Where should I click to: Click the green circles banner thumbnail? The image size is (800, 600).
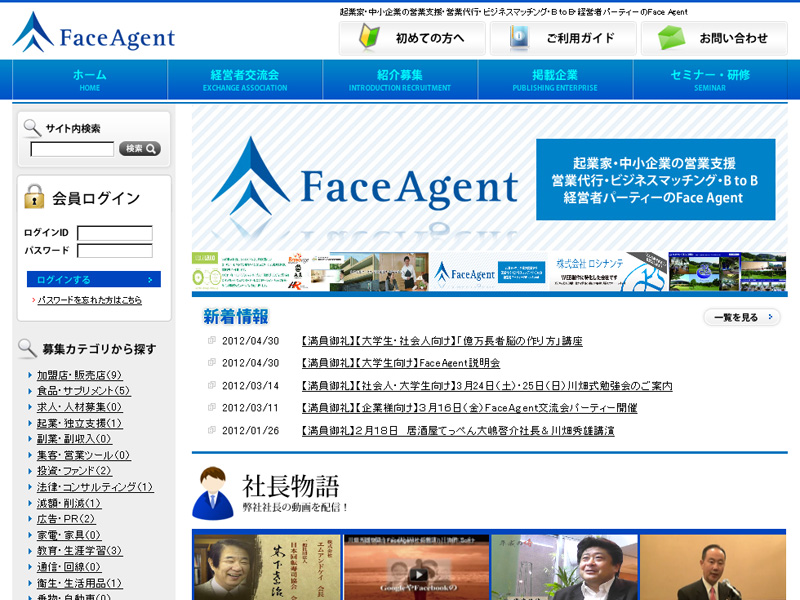pos(252,272)
